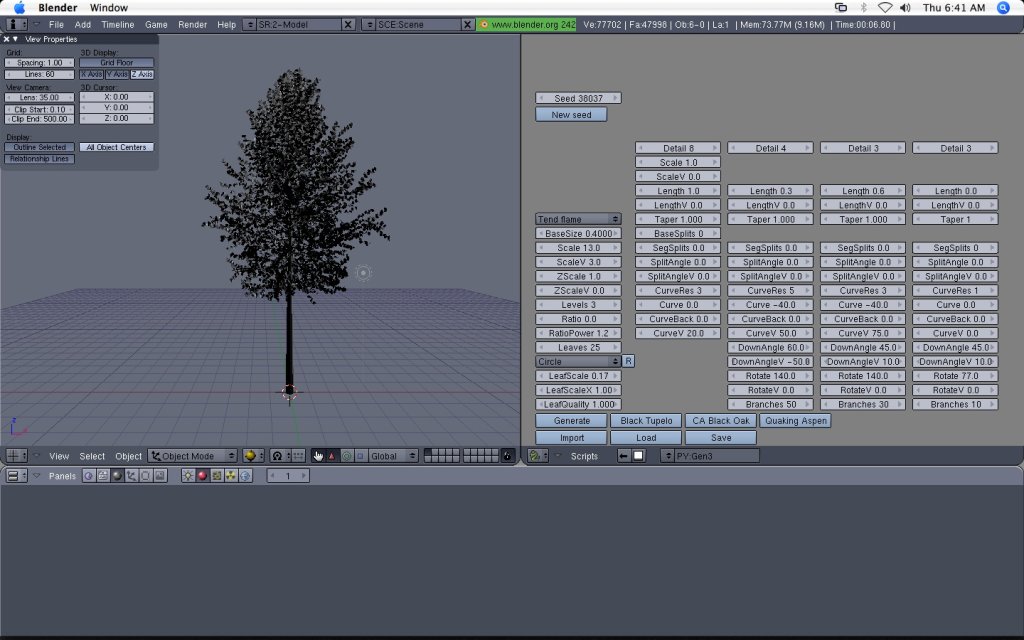The height and width of the screenshot is (640, 1024).
Task: Click the New seed button
Action: point(571,115)
